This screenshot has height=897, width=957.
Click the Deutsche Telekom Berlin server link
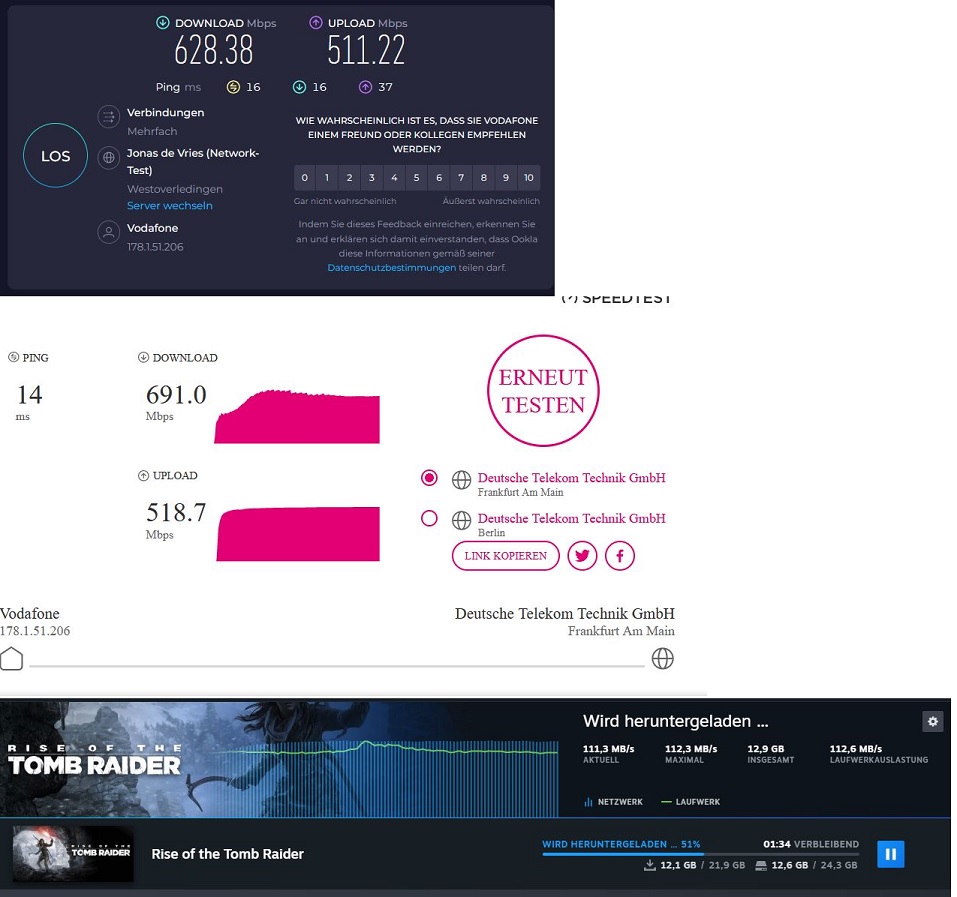(x=571, y=518)
